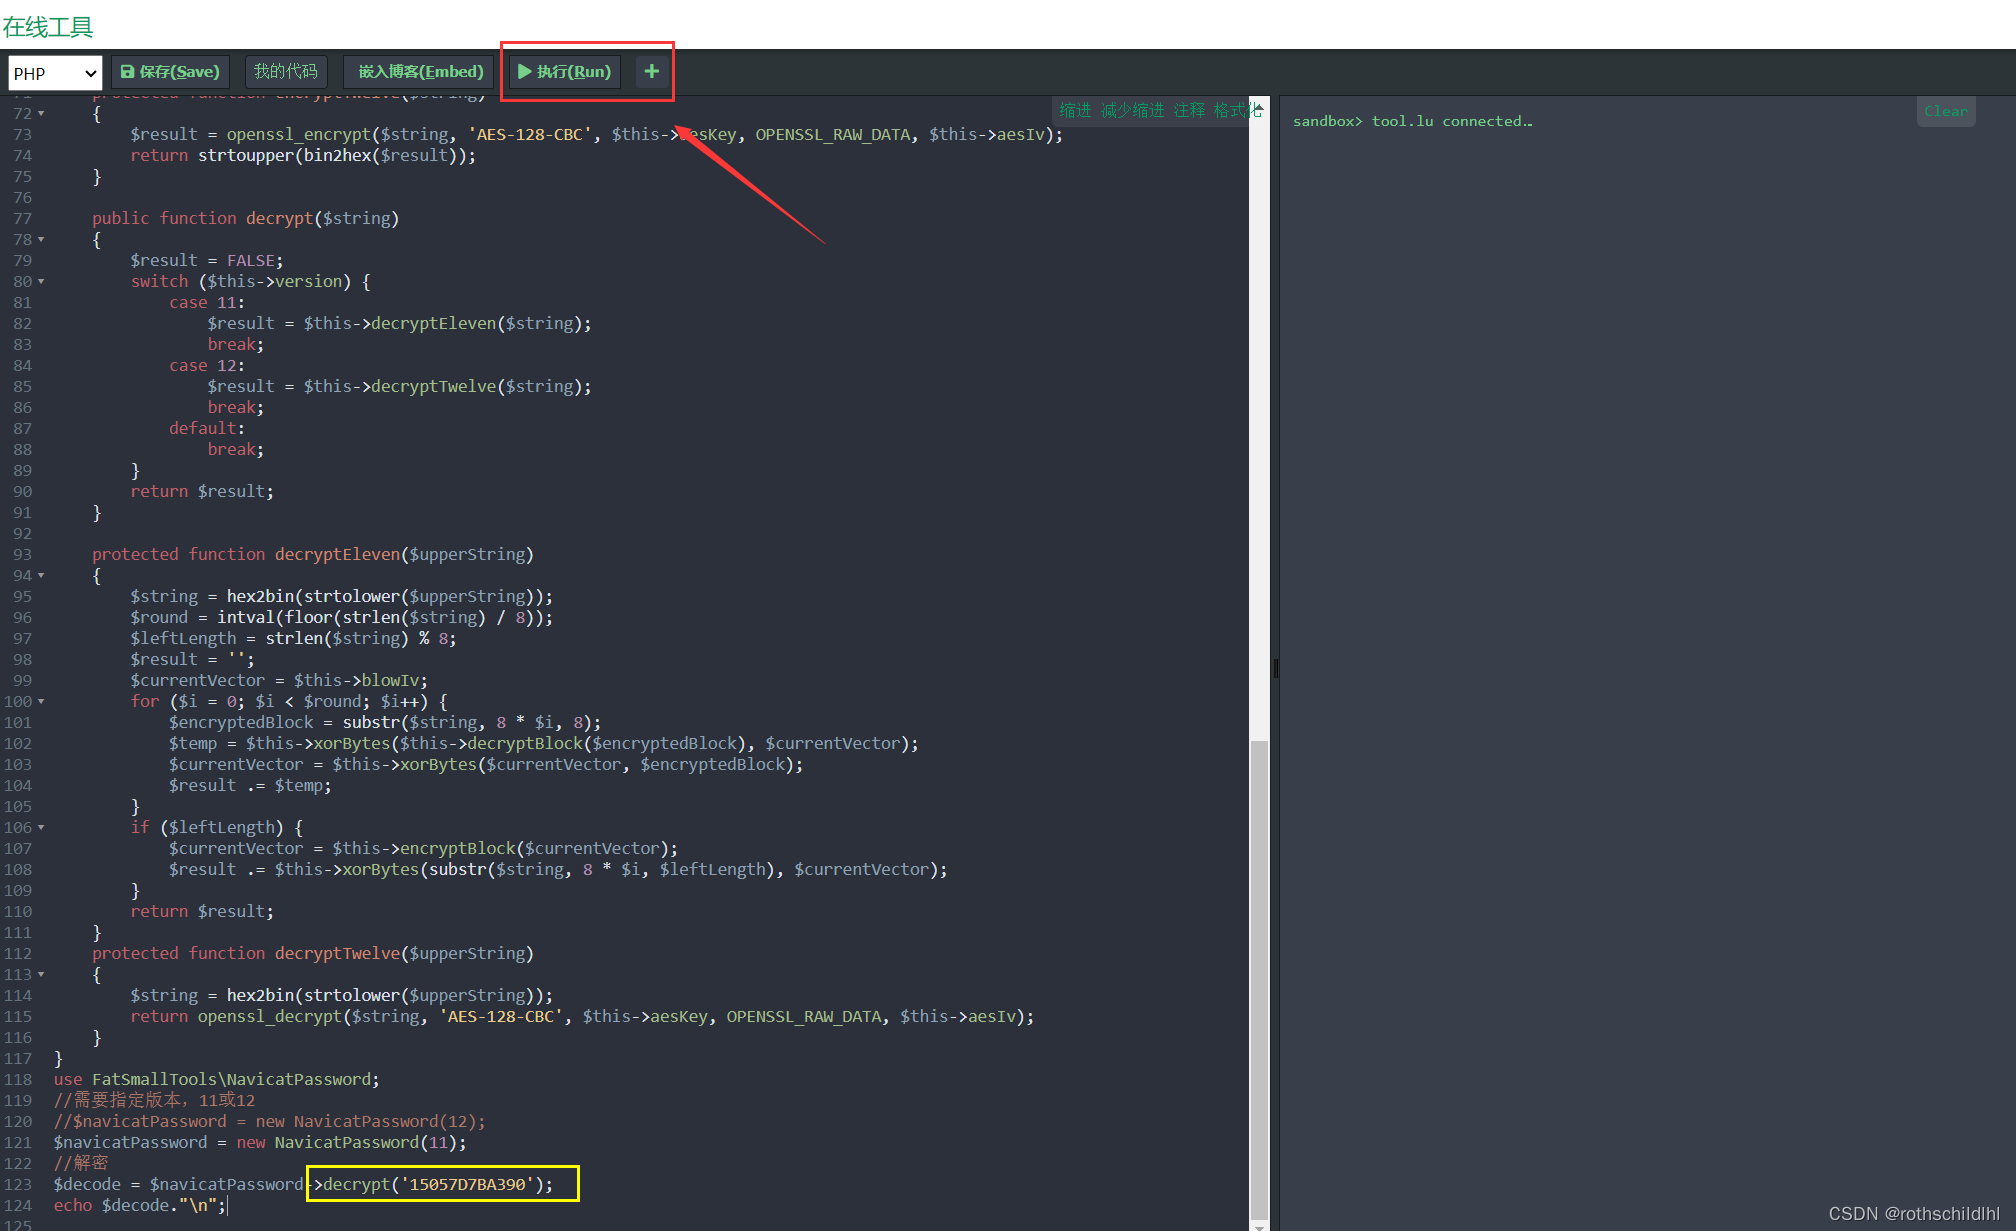Clear the sandbox console output

click(1945, 111)
